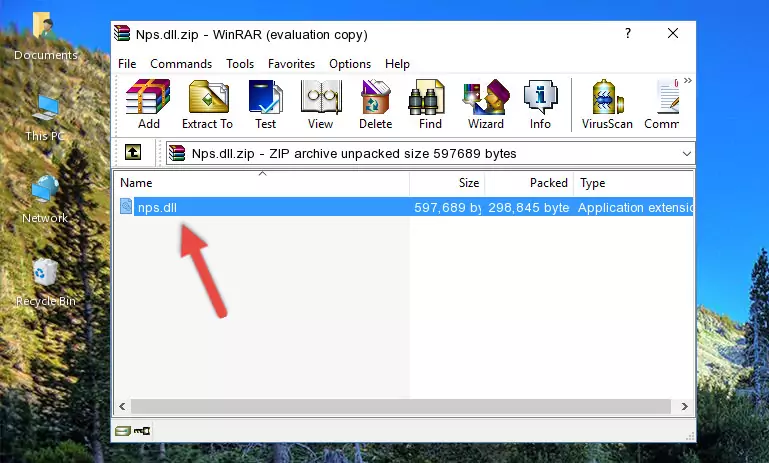Open the View file tool
The height and width of the screenshot is (463, 769).
tap(321, 104)
